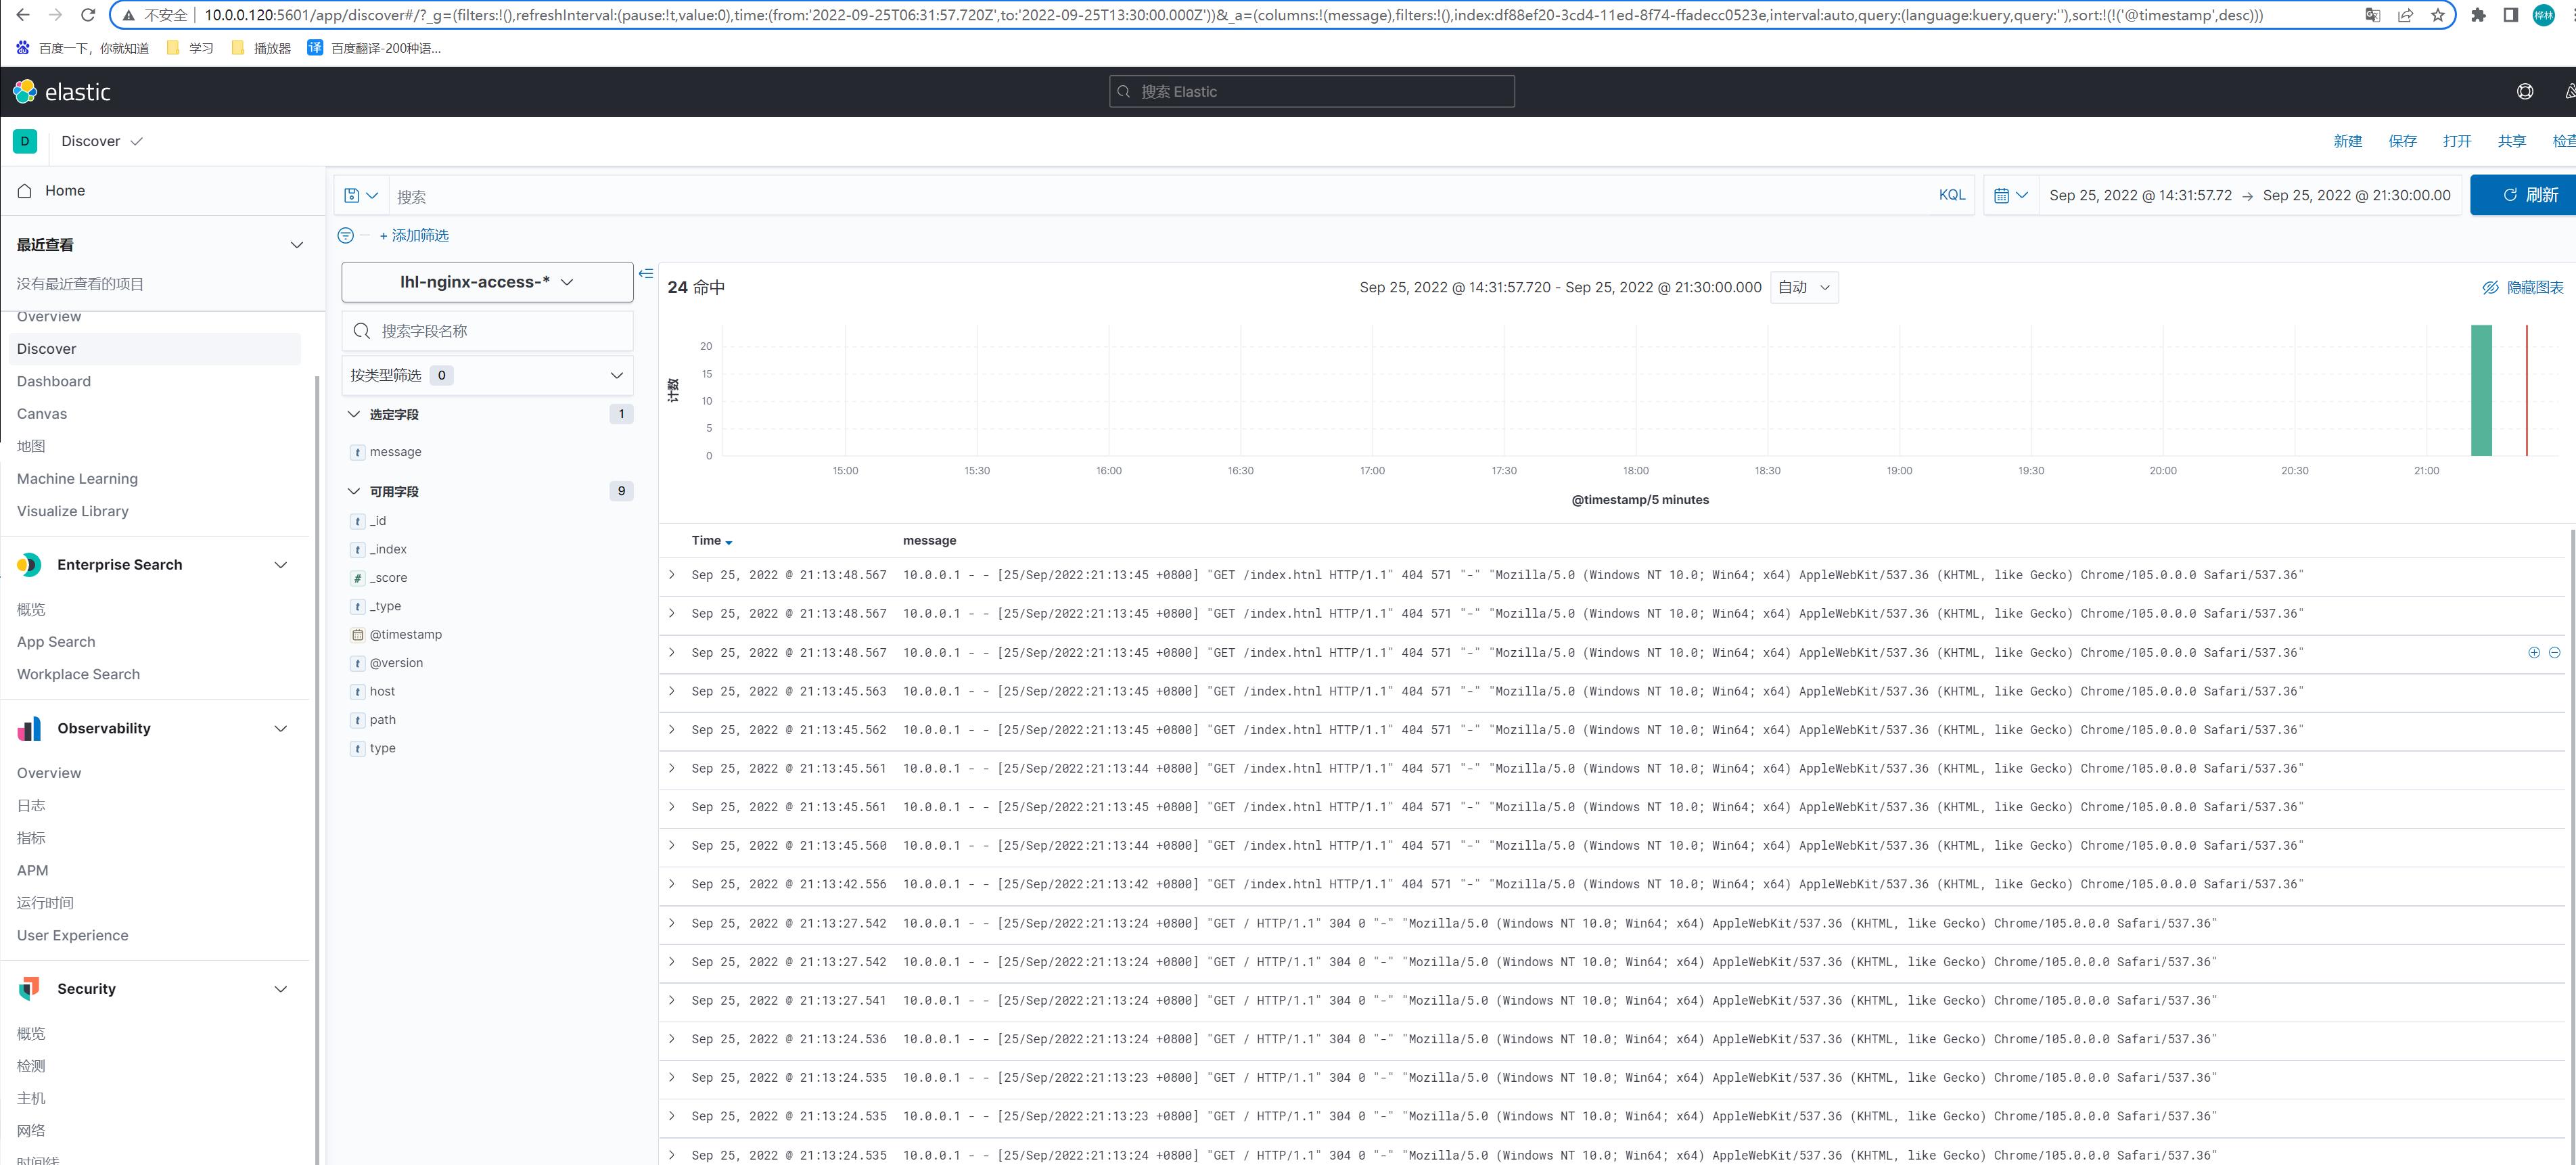The height and width of the screenshot is (1165, 2576).
Task: Open the 自动 interval dropdown
Action: [1803, 287]
